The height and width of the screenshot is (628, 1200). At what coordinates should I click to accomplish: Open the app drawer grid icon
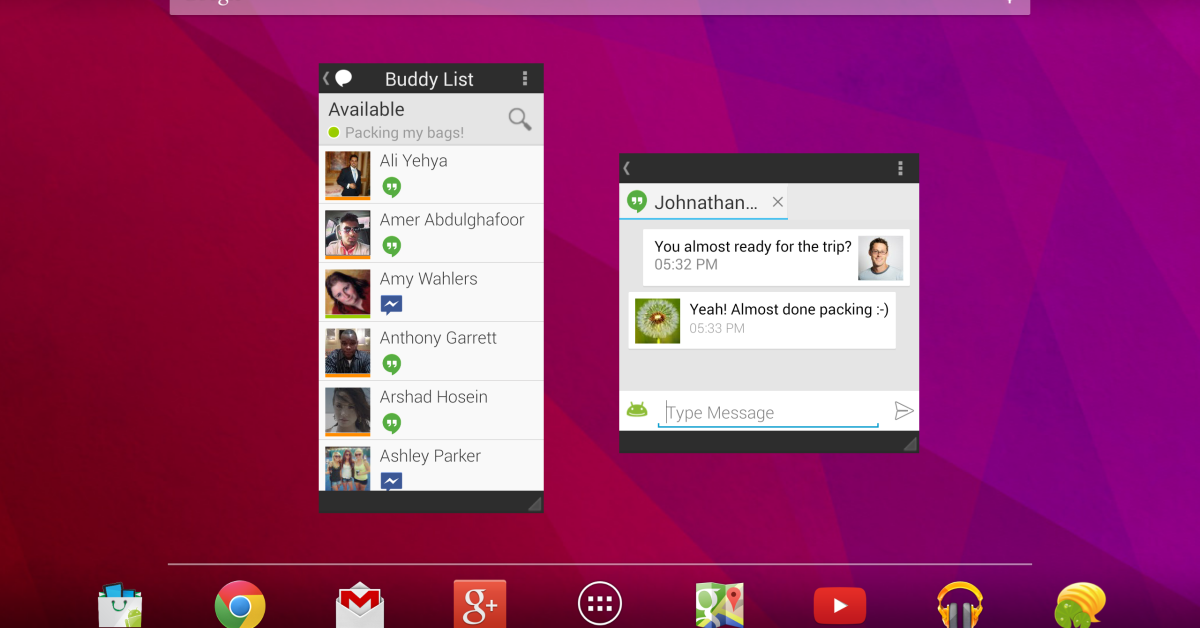click(600, 605)
